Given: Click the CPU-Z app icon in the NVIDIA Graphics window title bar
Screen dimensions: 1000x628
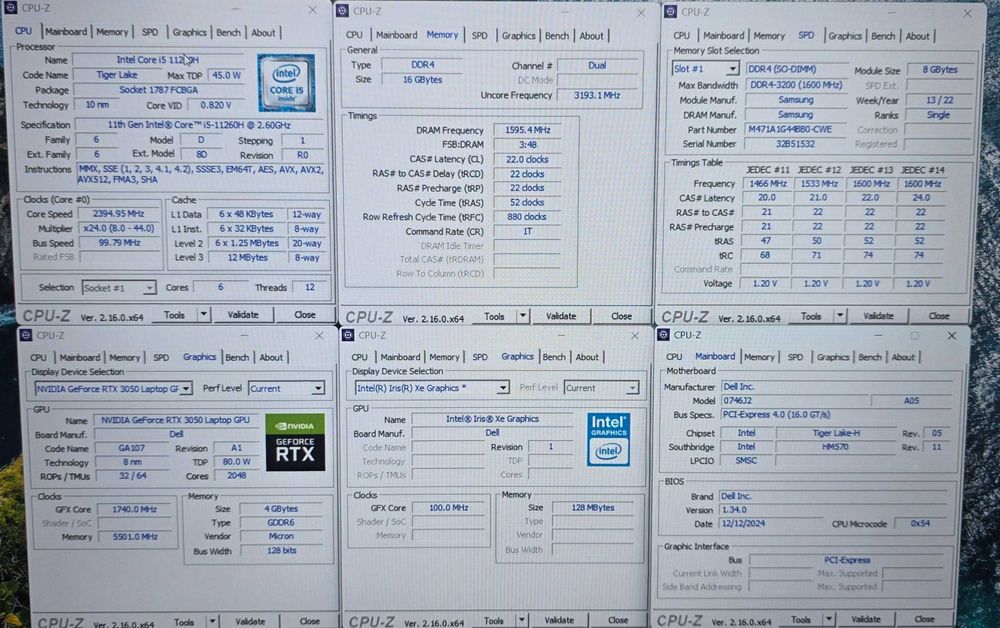Looking at the screenshot, I should [26, 335].
